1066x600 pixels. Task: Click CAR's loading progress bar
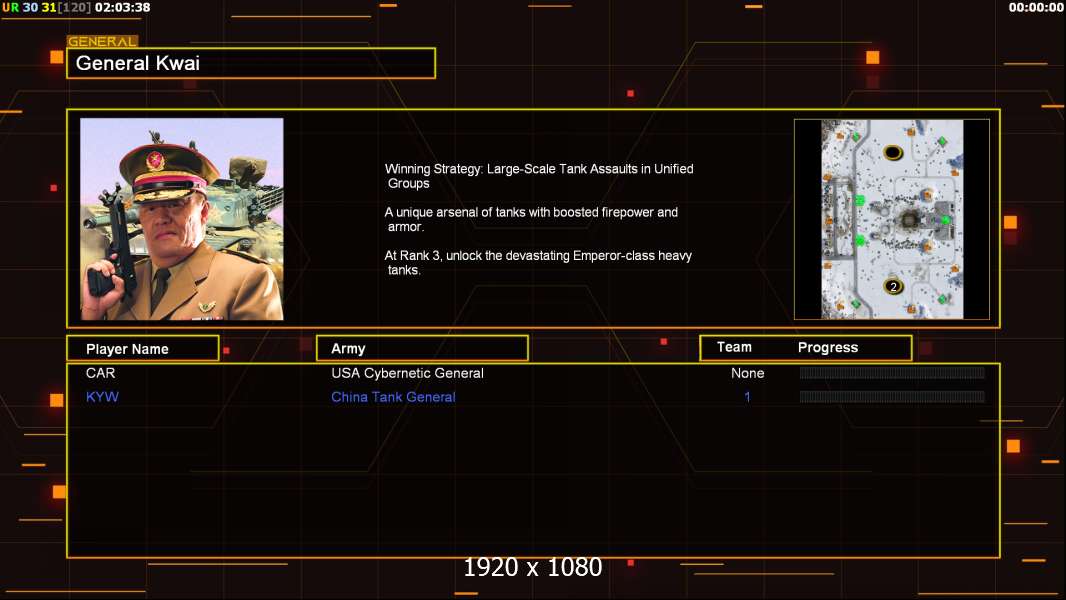pyautogui.click(x=892, y=372)
